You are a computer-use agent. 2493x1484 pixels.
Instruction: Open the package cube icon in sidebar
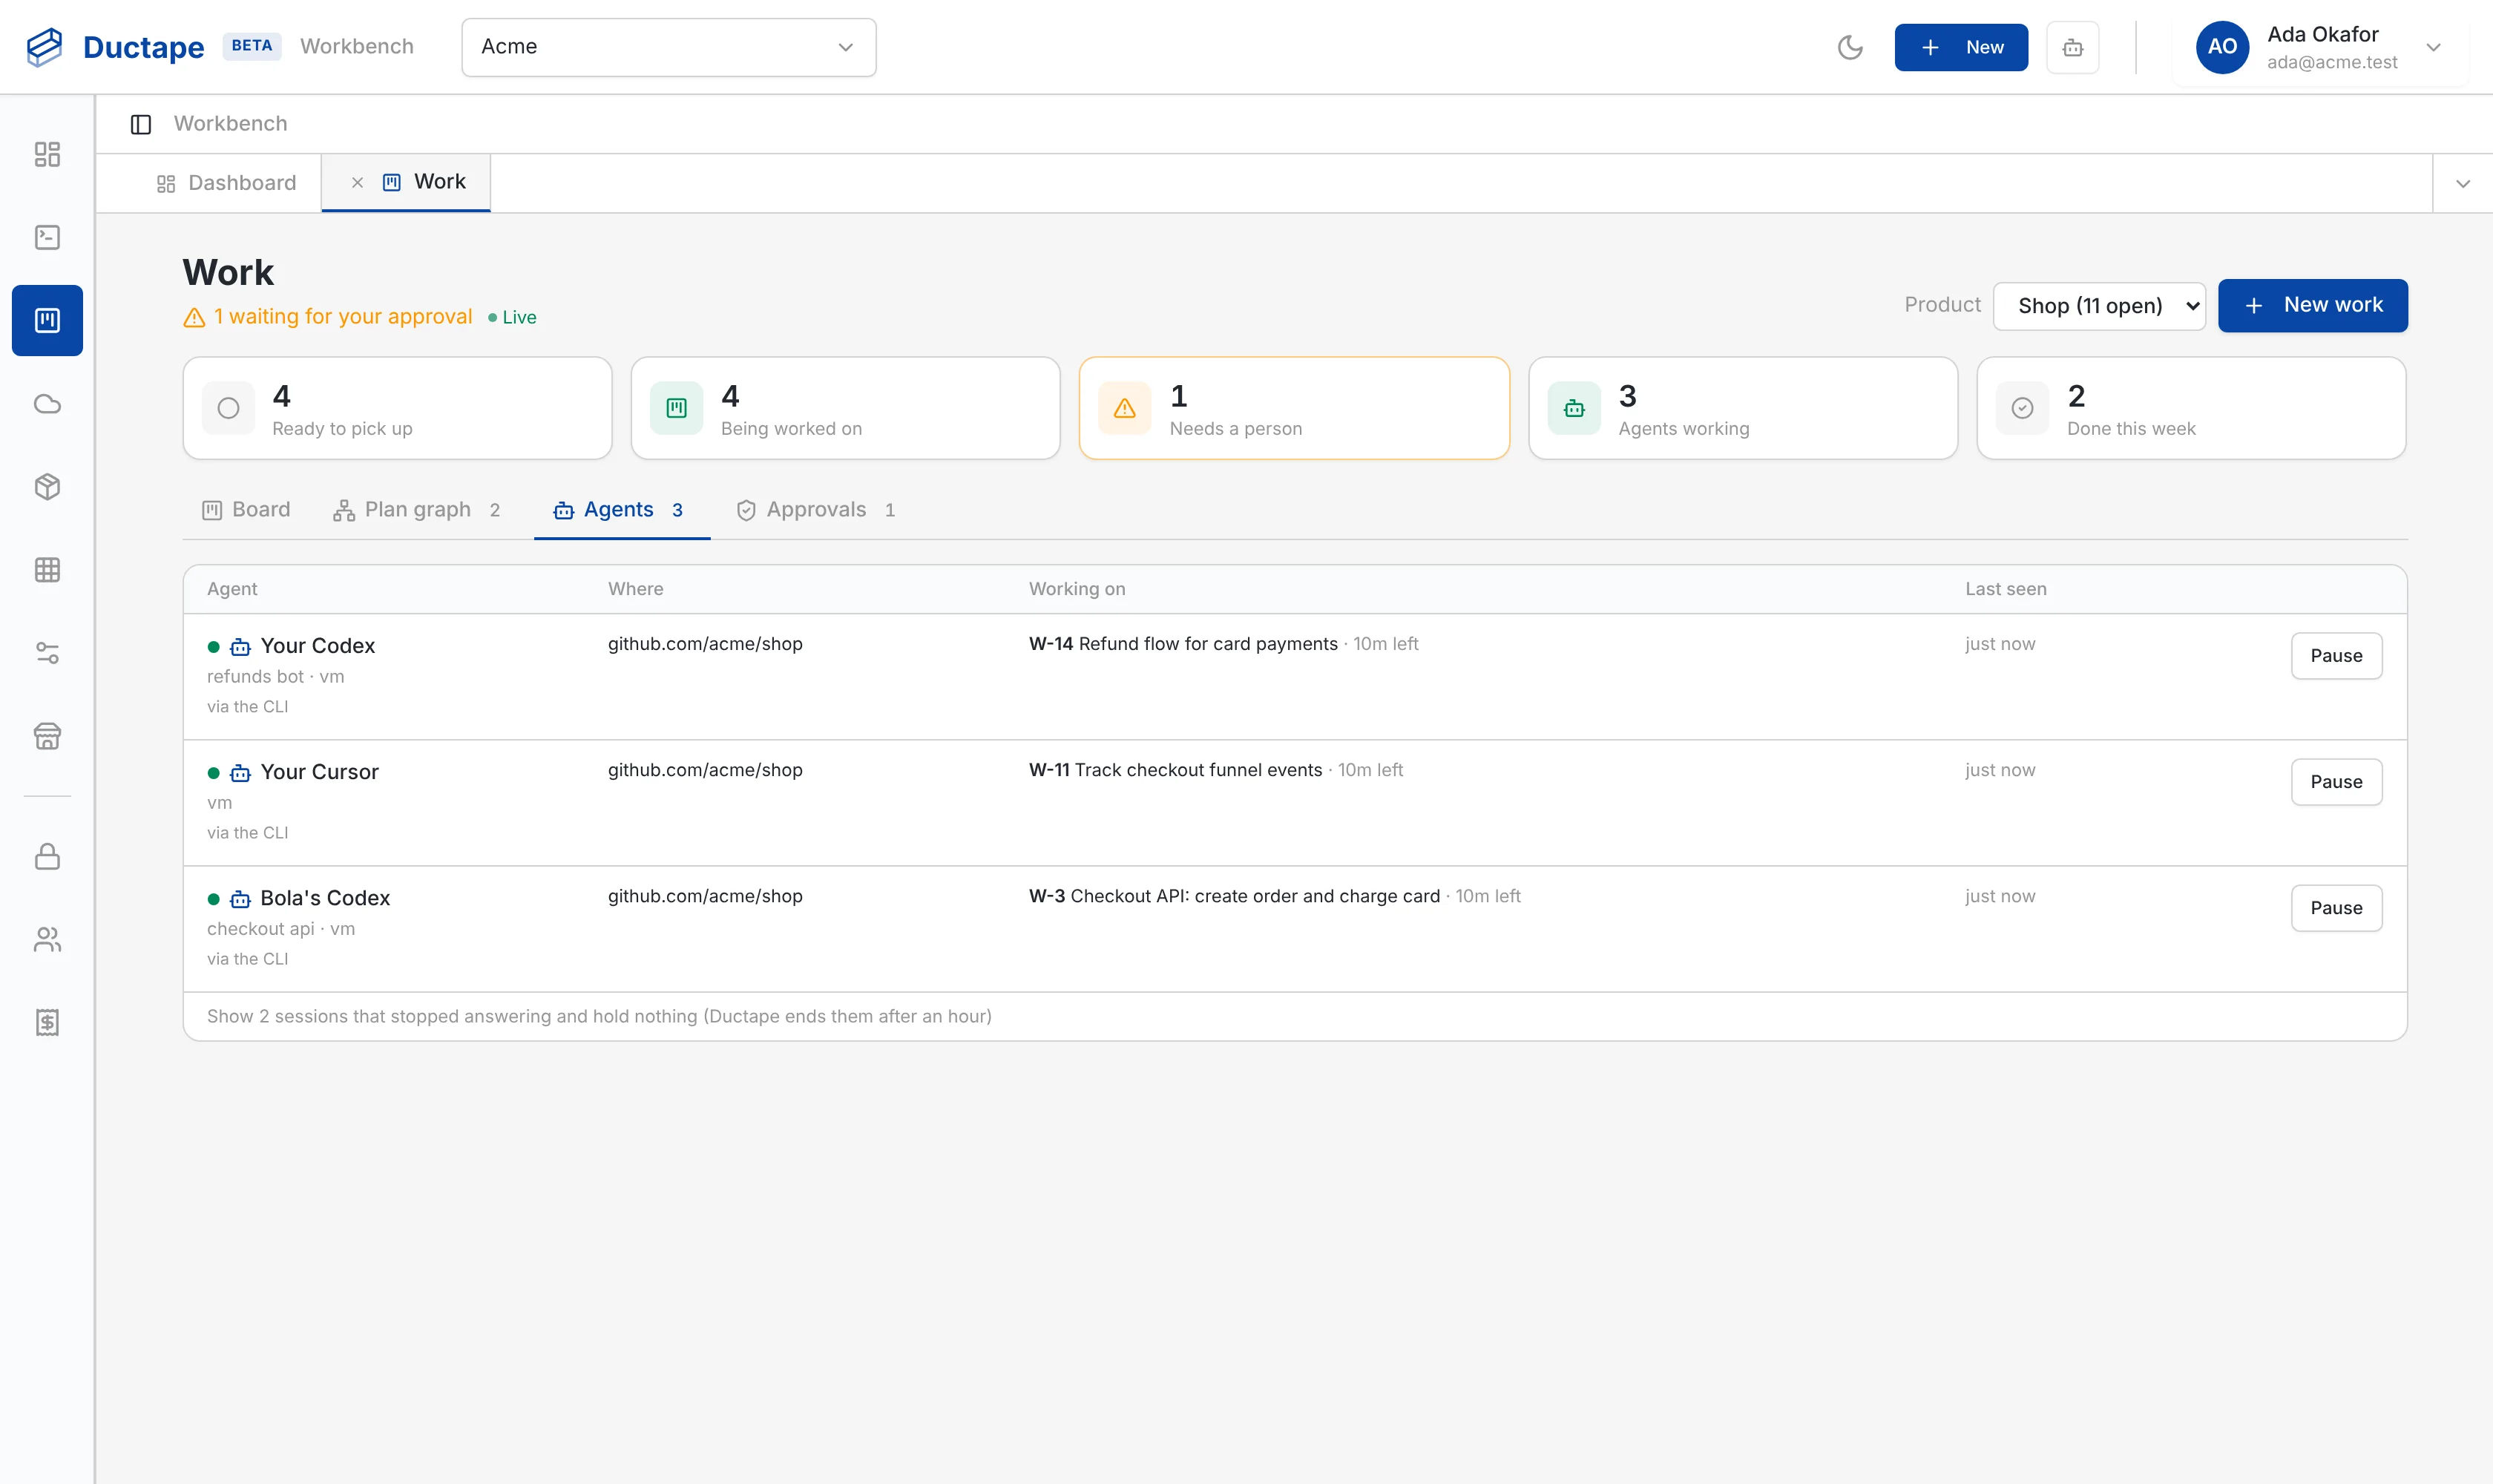47,487
